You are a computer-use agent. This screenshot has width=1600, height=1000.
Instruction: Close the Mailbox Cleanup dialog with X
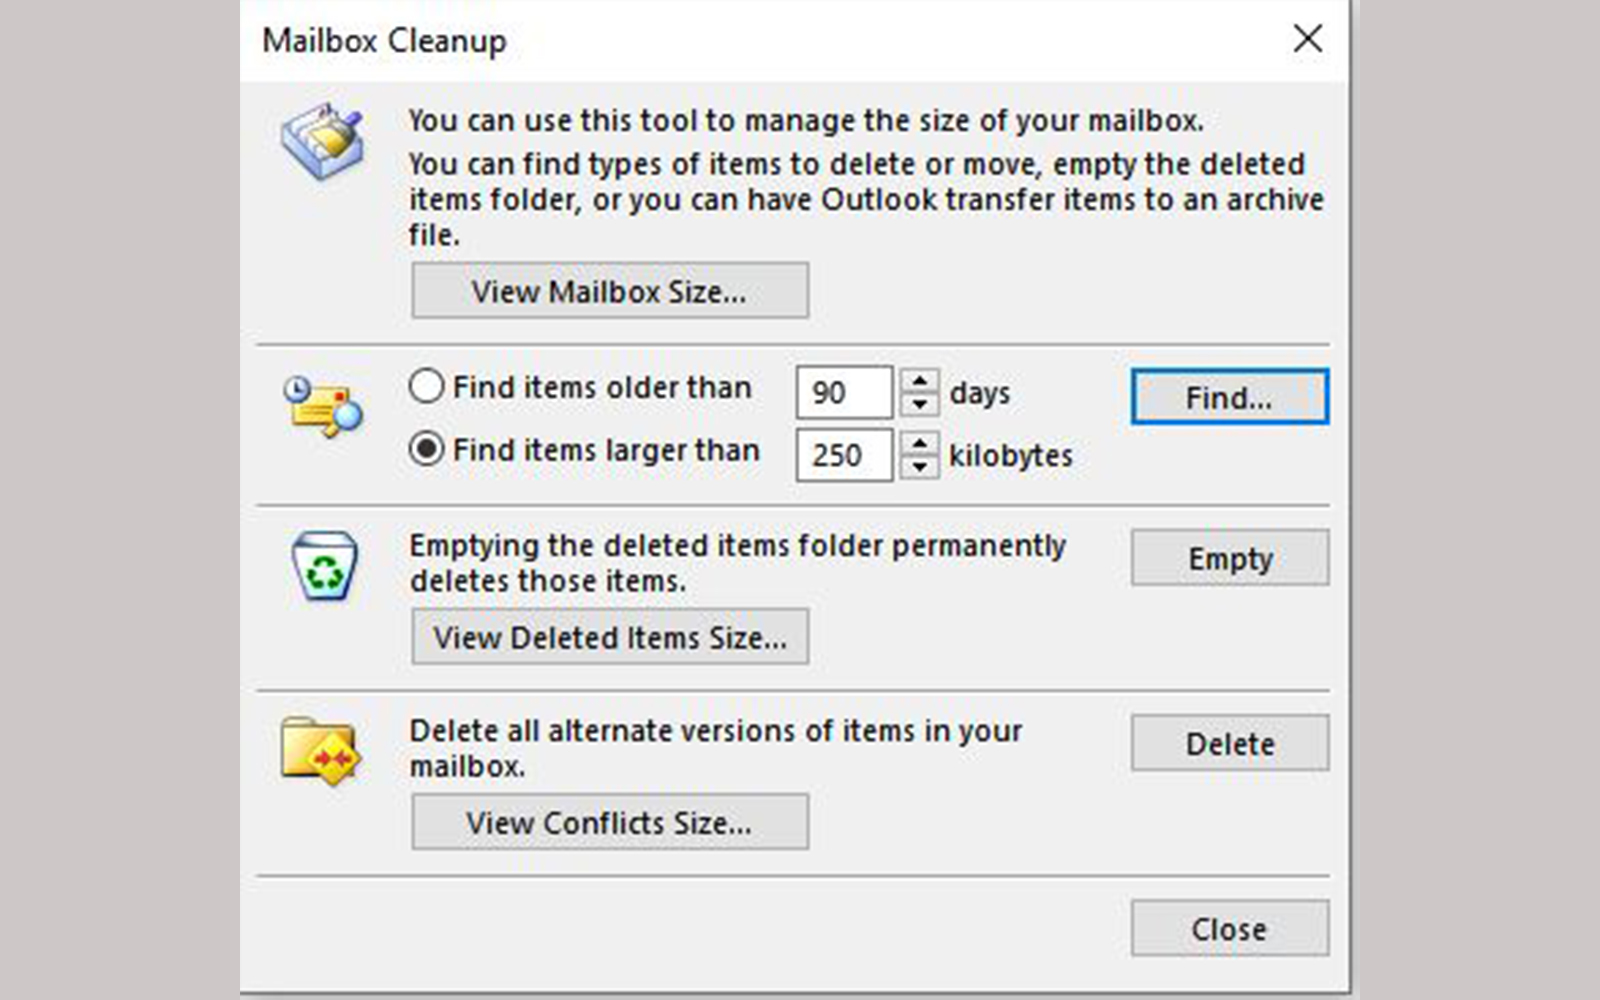1307,40
